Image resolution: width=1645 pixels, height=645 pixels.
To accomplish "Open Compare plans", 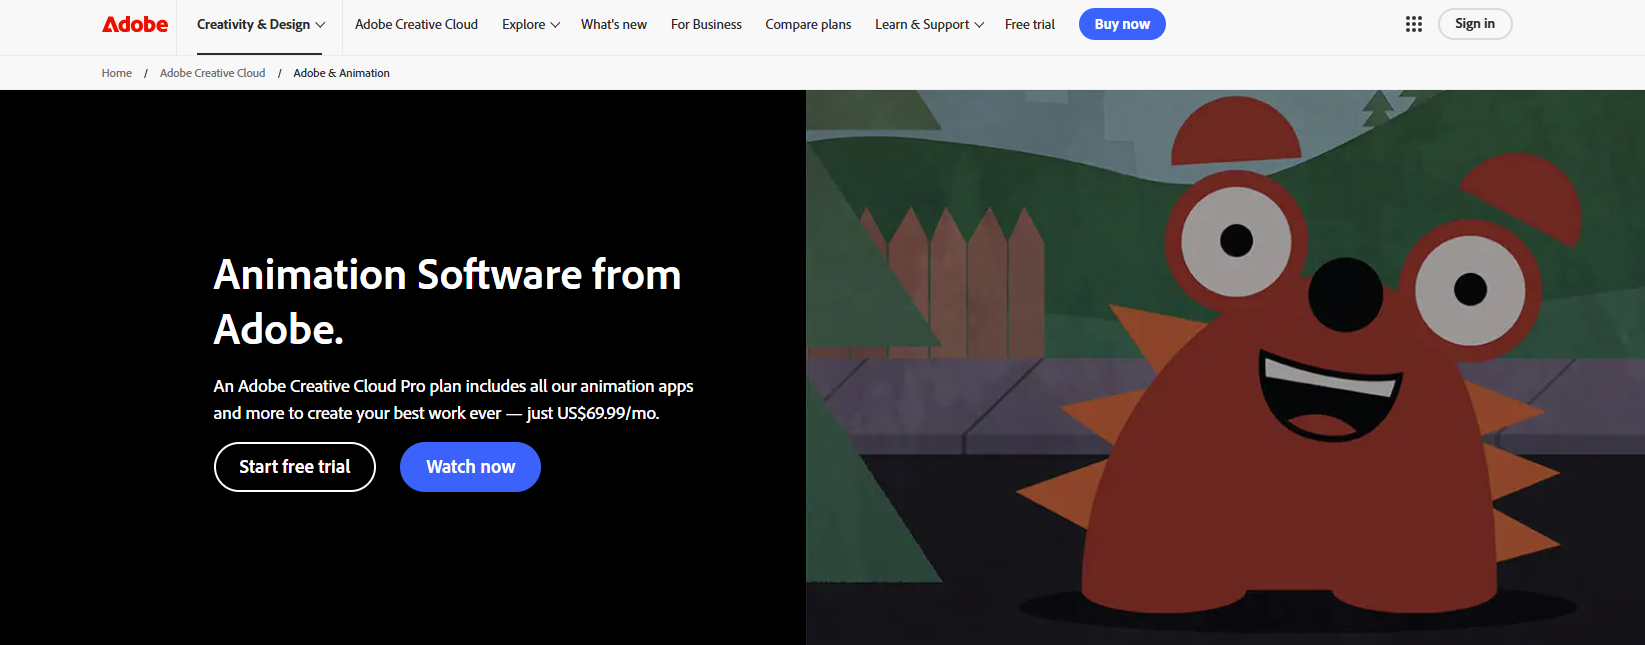I will (808, 24).
